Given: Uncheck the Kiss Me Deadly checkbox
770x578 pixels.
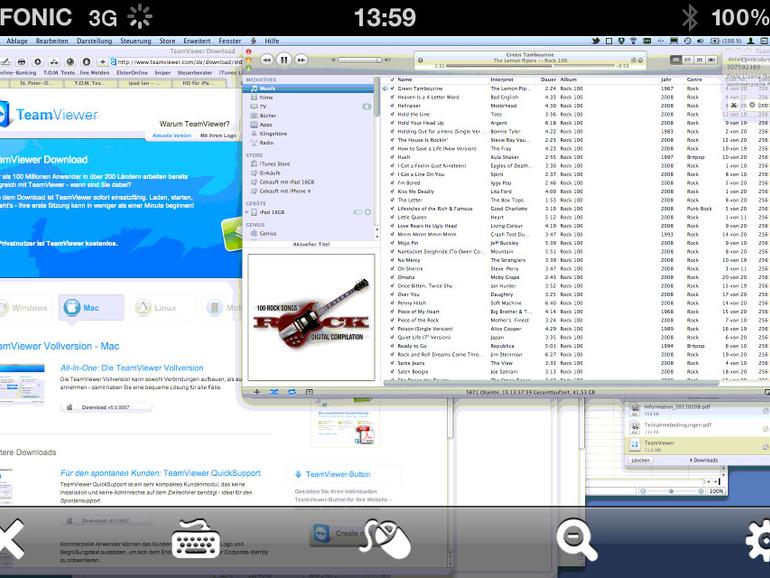Looking at the screenshot, I should point(392,192).
